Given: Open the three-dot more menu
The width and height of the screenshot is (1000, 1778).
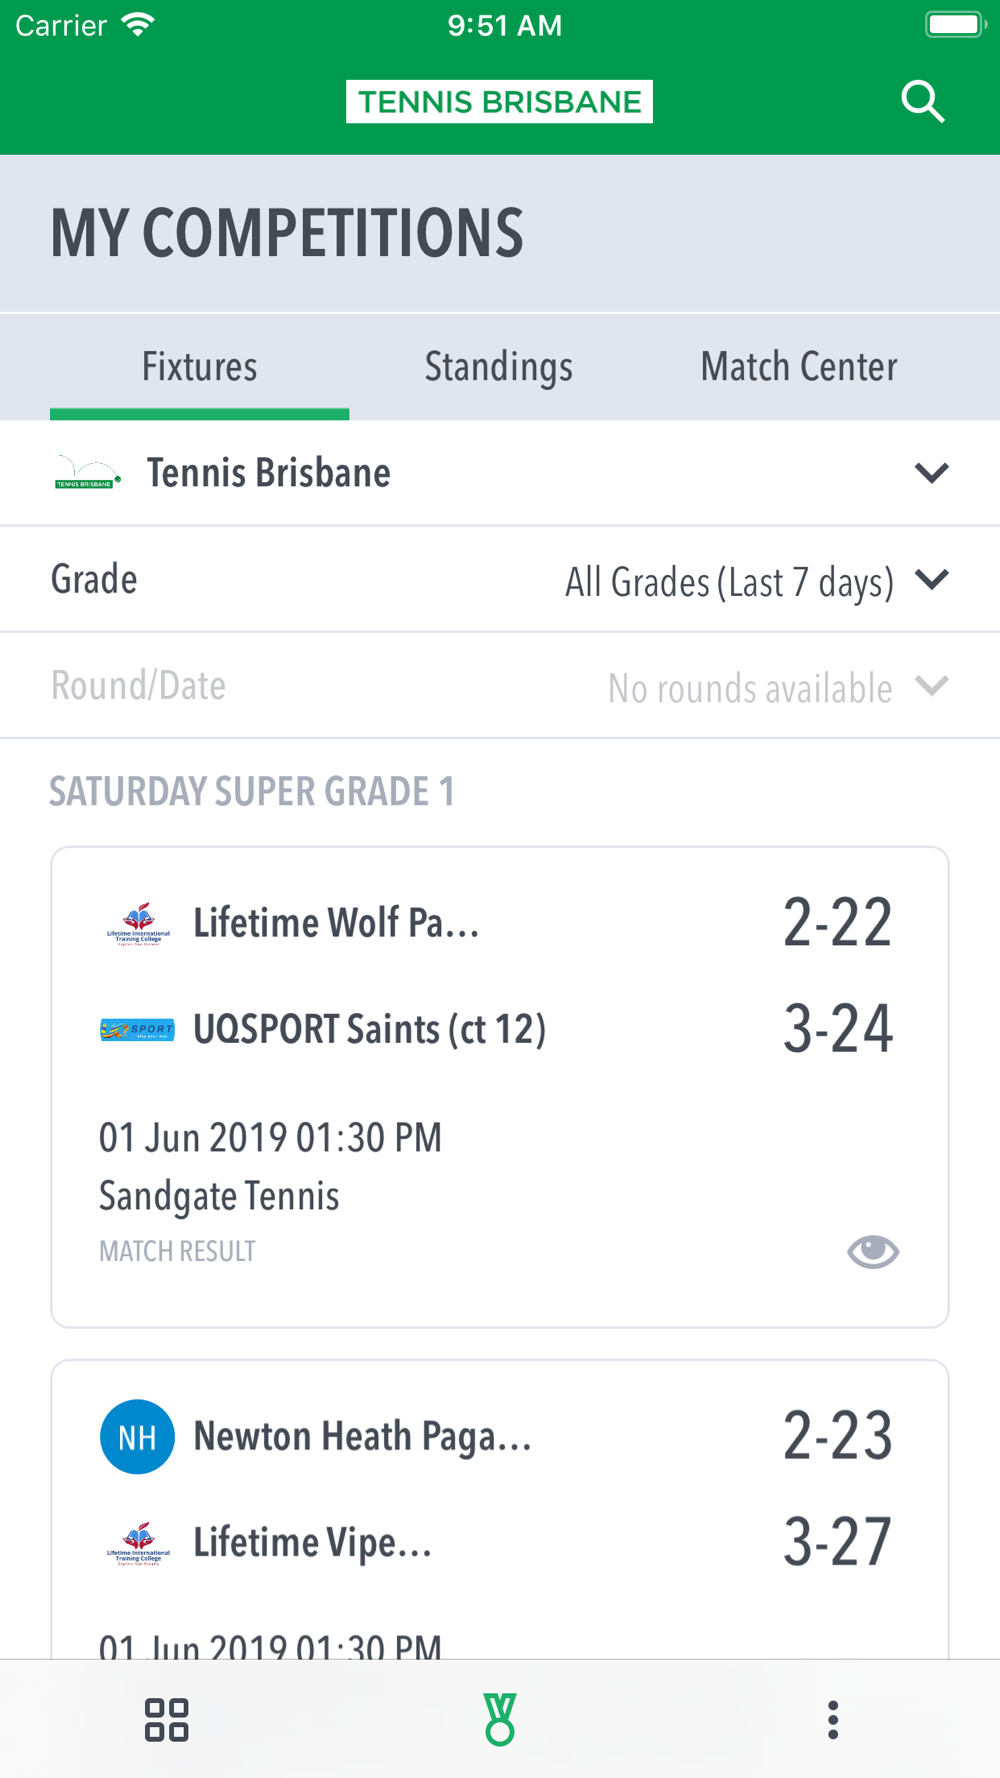Looking at the screenshot, I should (x=833, y=1720).
